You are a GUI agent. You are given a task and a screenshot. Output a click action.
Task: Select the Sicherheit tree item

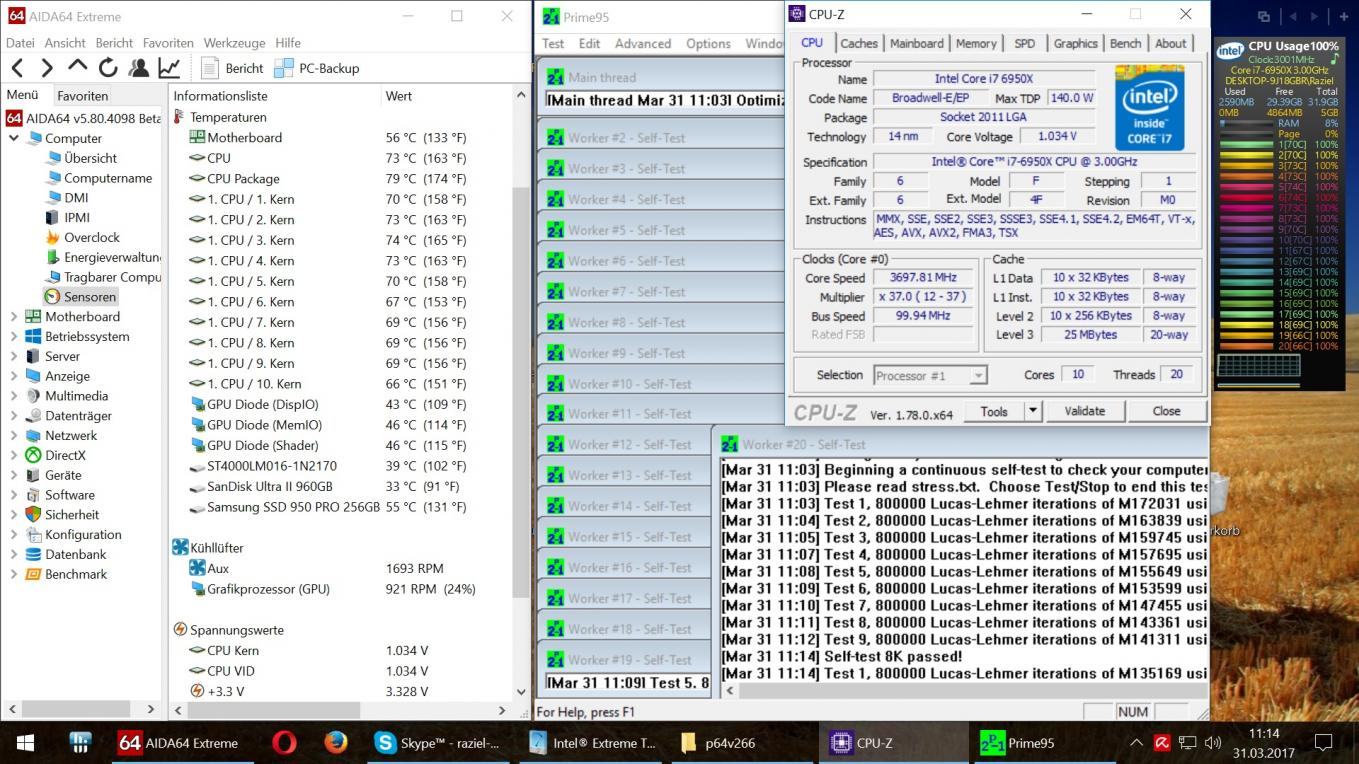(x=72, y=514)
